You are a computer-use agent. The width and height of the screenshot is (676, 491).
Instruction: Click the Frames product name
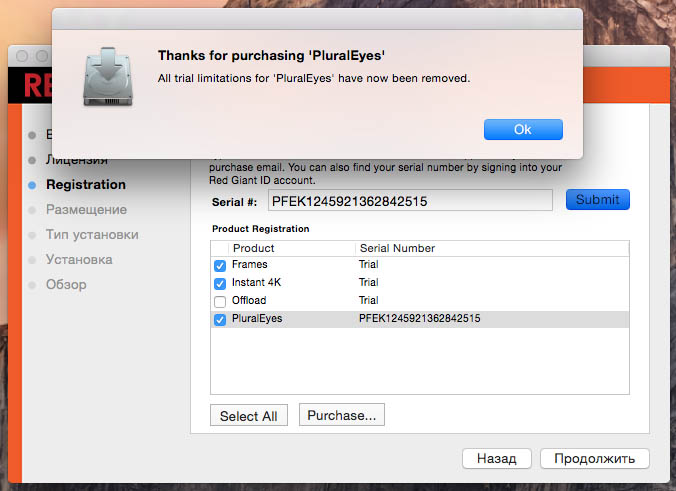[250, 264]
